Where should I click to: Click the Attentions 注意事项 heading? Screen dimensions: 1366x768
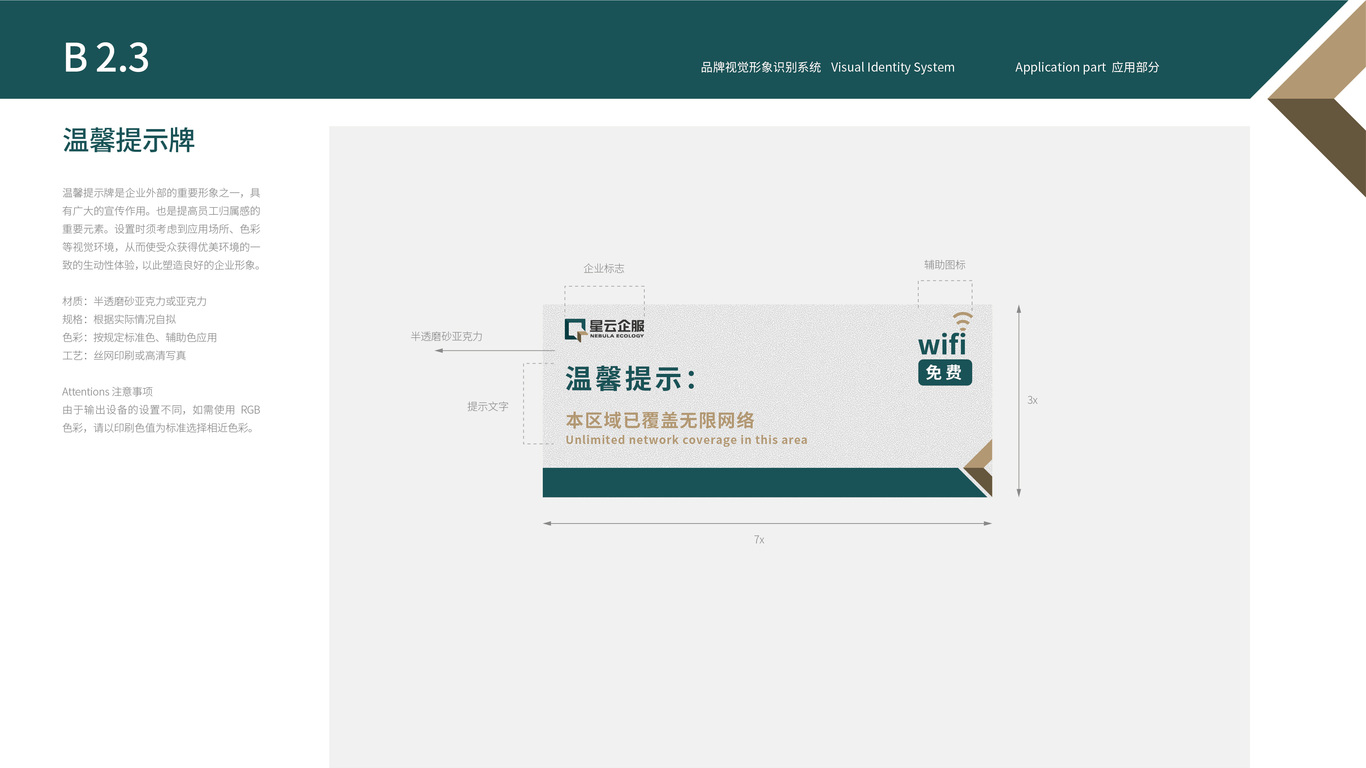pyautogui.click(x=107, y=391)
